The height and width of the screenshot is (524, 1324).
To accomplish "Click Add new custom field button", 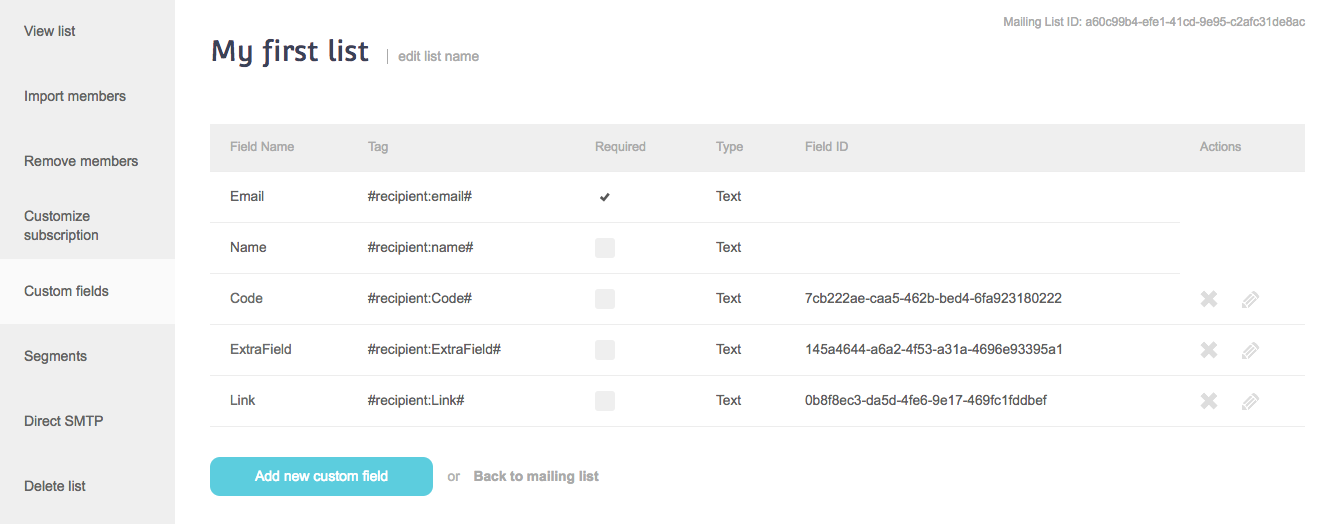I will click(x=321, y=476).
